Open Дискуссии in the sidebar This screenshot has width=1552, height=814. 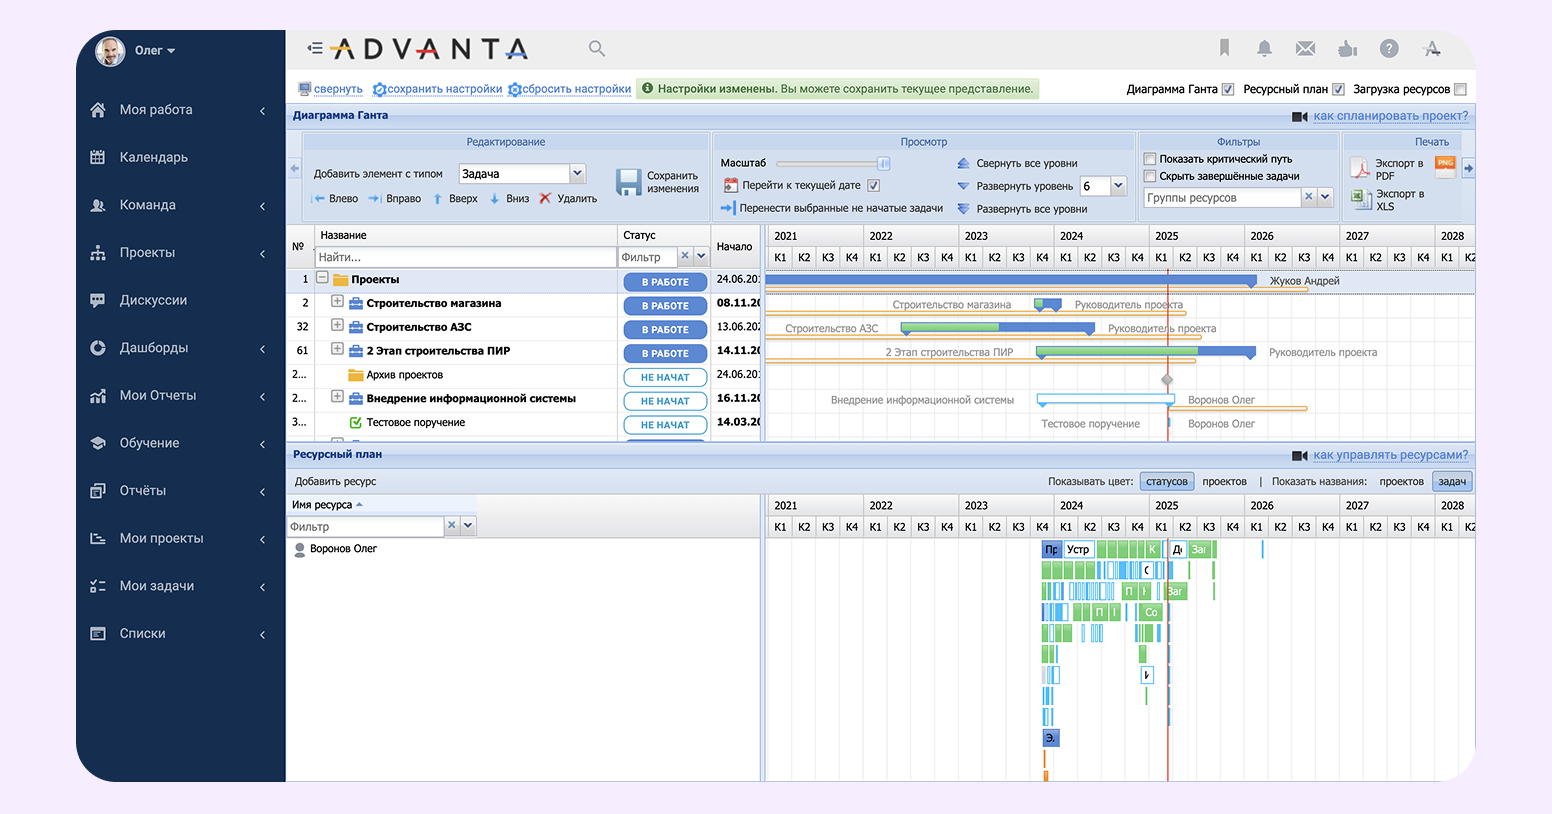tap(153, 300)
